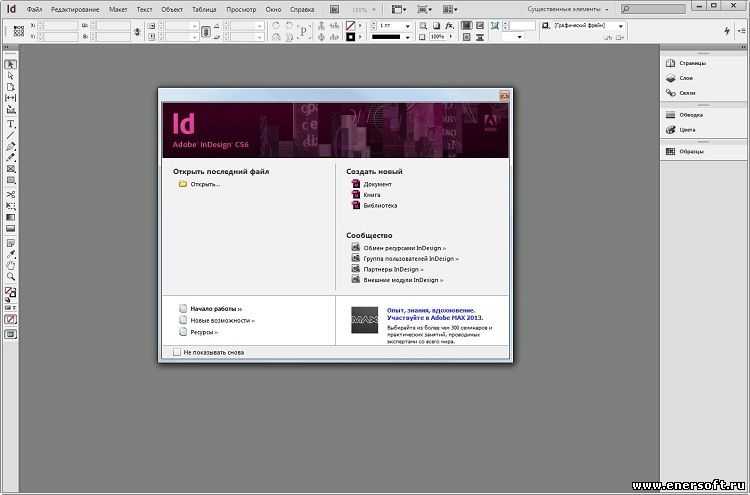750x495 pixels.
Task: Open the Макет menu
Action: pos(118,9)
